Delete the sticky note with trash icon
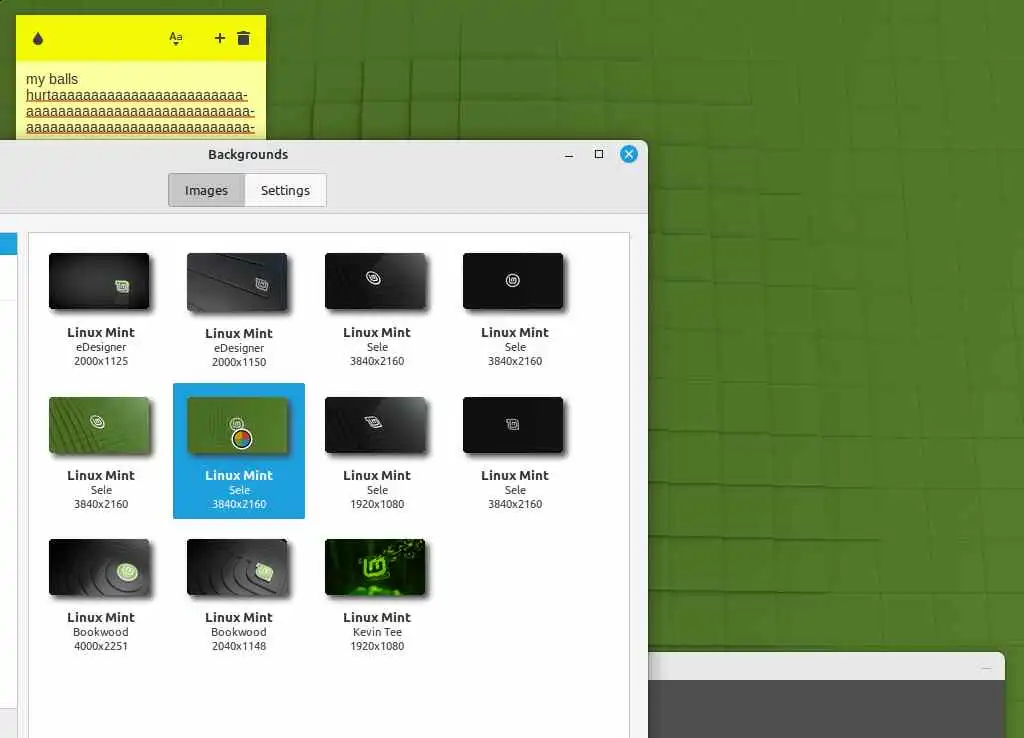The width and height of the screenshot is (1024, 738). 244,39
